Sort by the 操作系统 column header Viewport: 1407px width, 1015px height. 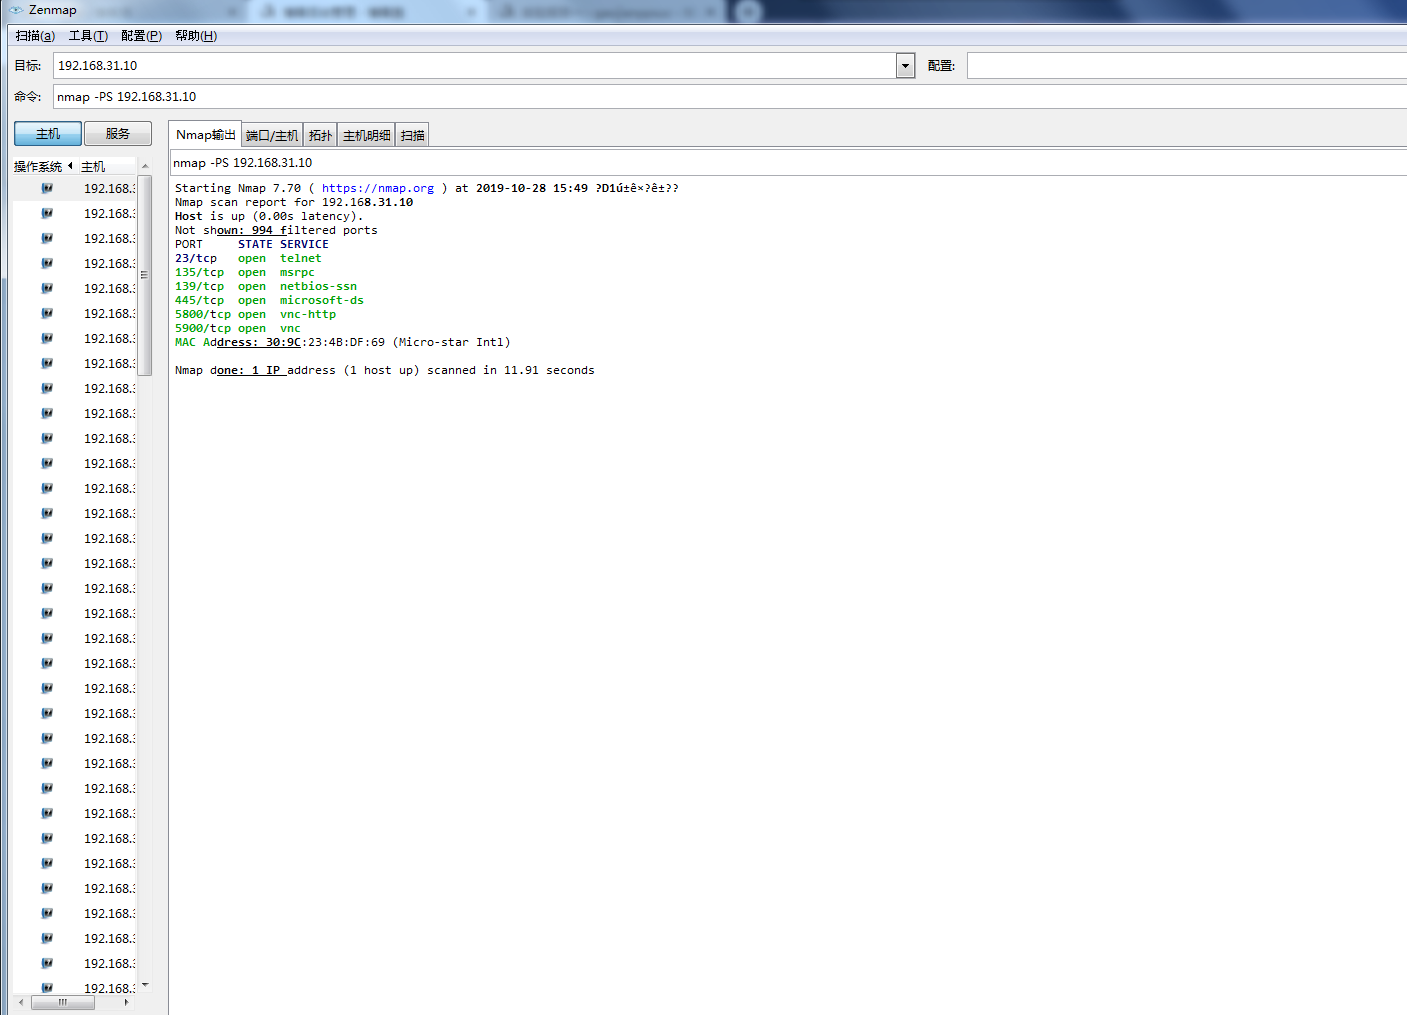pos(41,166)
